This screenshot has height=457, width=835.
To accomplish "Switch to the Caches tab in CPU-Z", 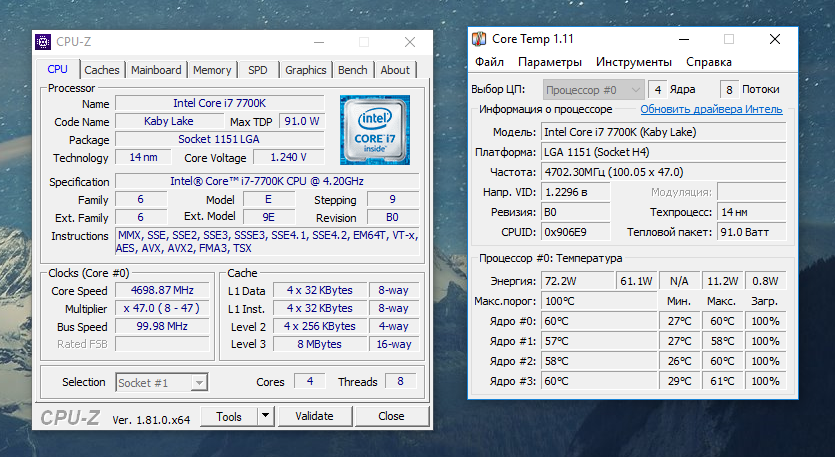I will (x=102, y=70).
